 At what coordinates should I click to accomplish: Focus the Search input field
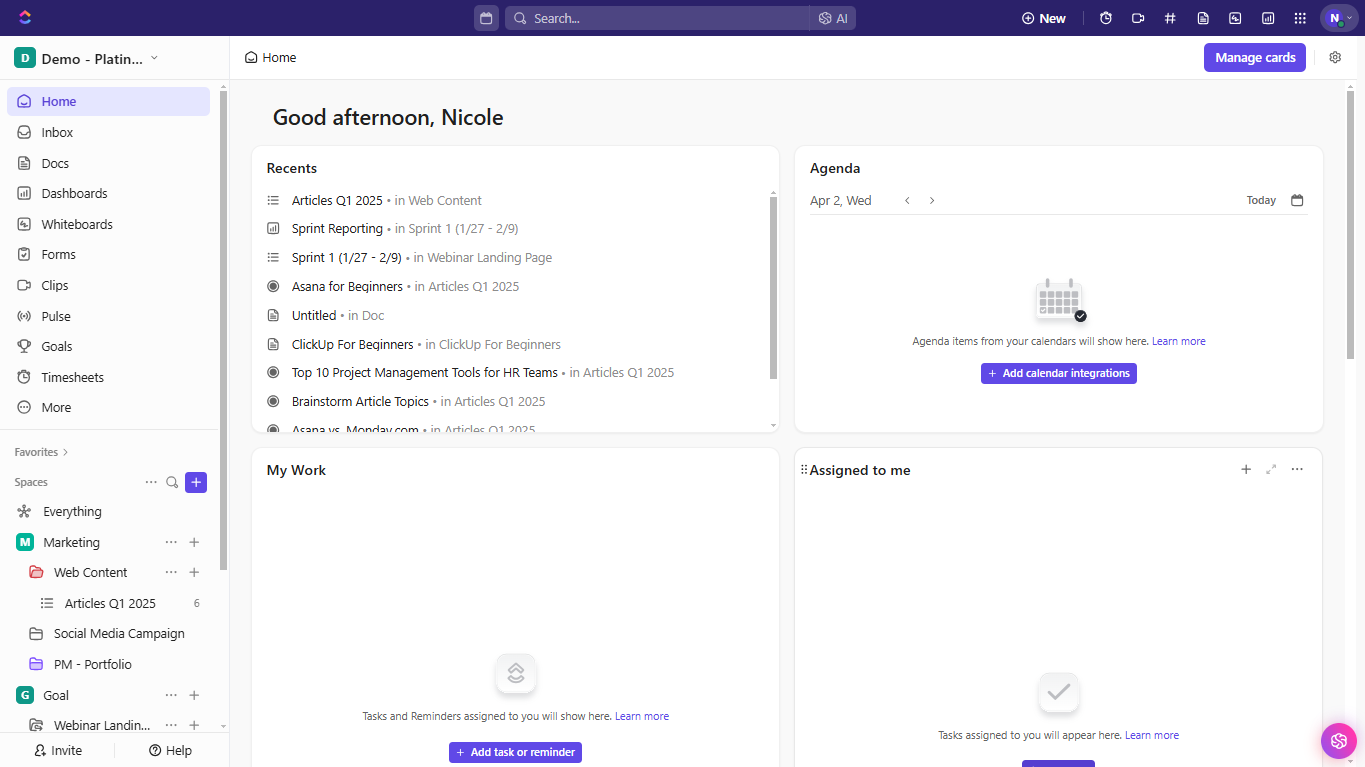coord(657,18)
